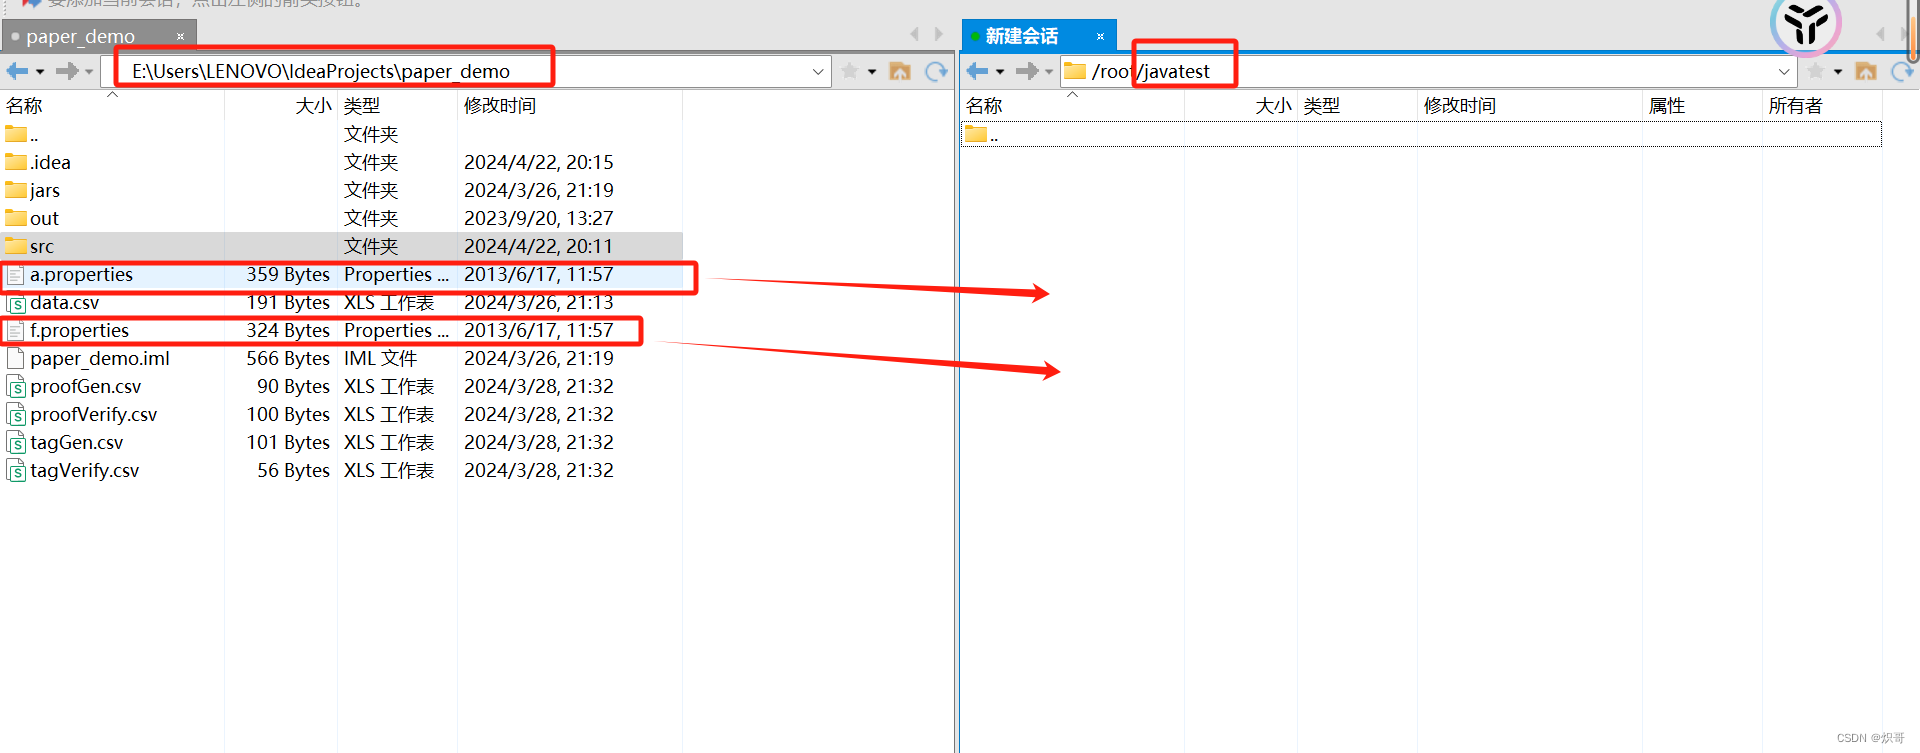Click remote home folder icon
The width and height of the screenshot is (1920, 753).
(x=1866, y=71)
